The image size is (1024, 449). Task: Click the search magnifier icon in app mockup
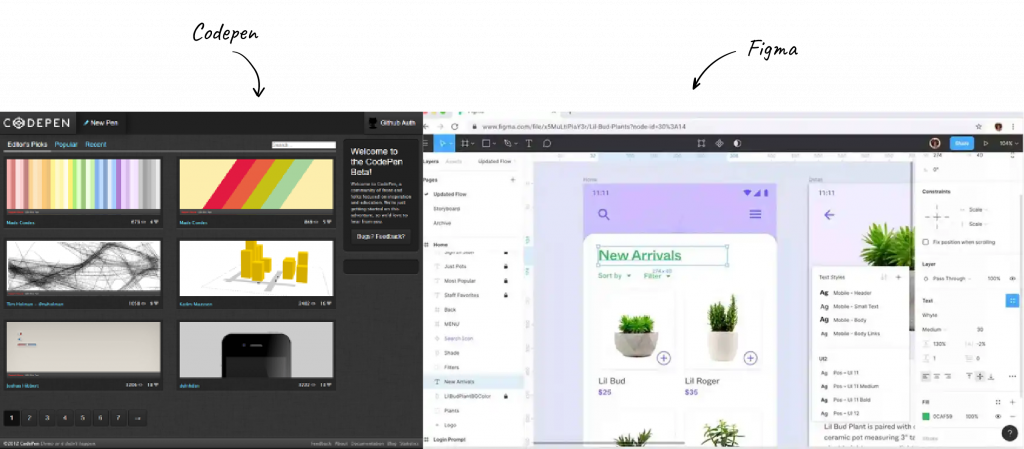tap(604, 214)
